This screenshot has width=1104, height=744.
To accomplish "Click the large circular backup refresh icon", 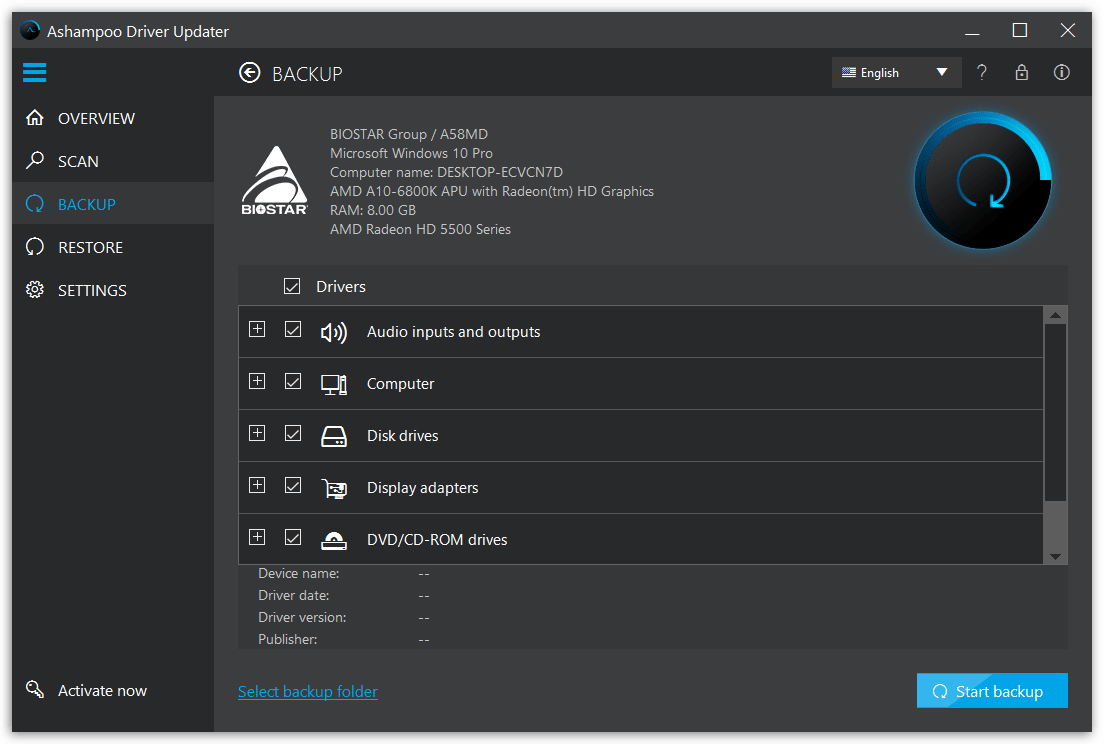I will [x=983, y=181].
